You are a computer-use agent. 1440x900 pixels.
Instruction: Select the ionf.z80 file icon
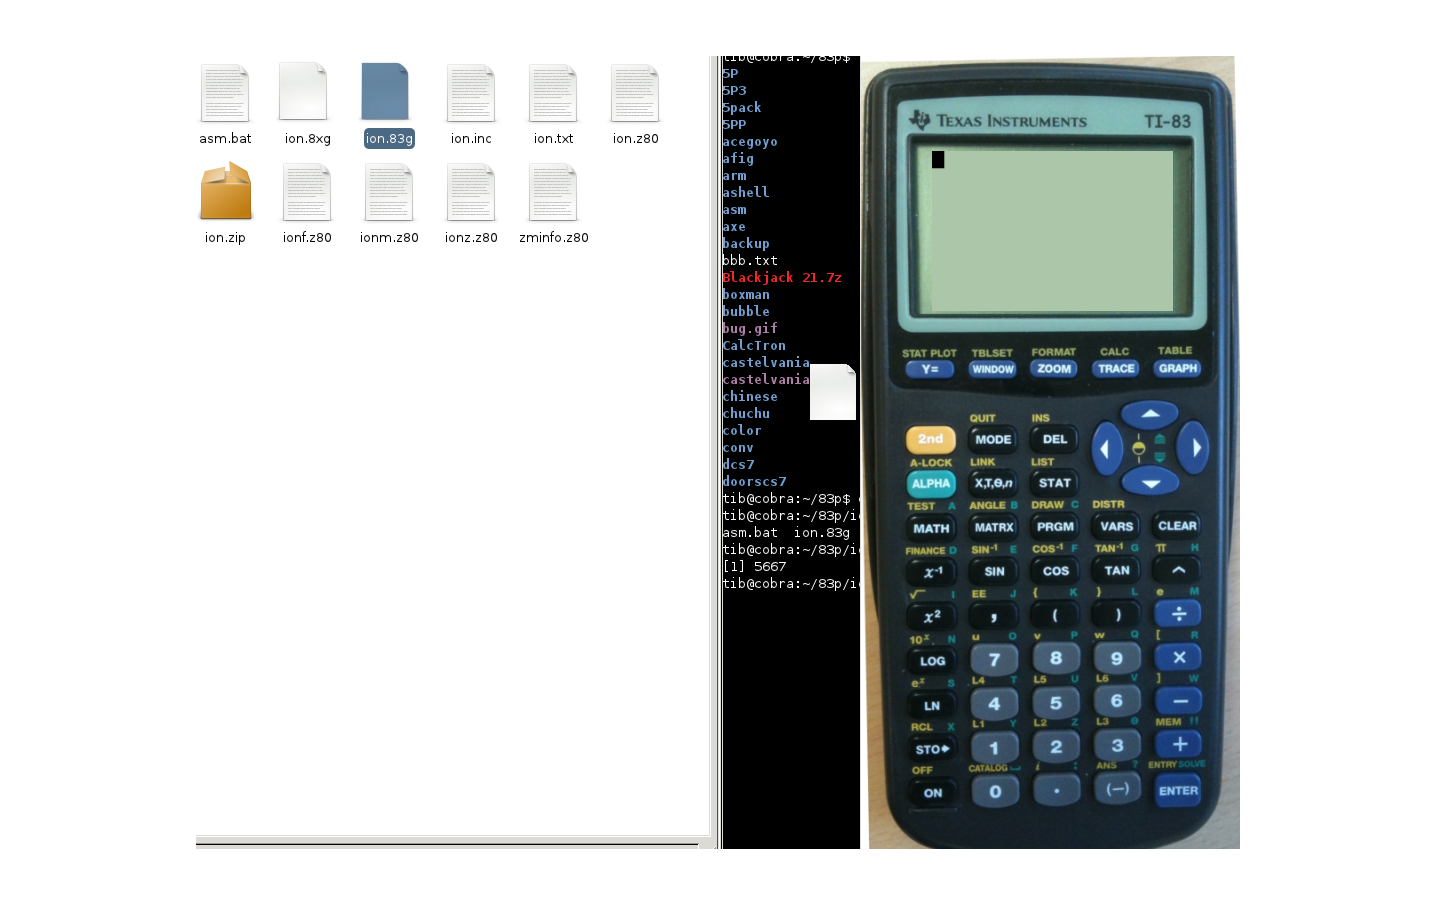click(x=307, y=192)
